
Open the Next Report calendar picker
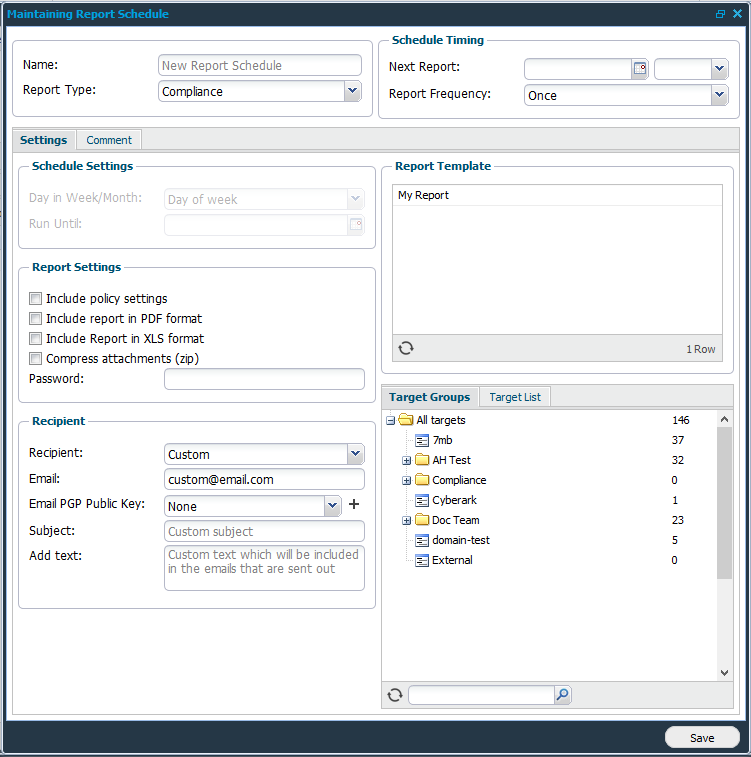(x=640, y=69)
